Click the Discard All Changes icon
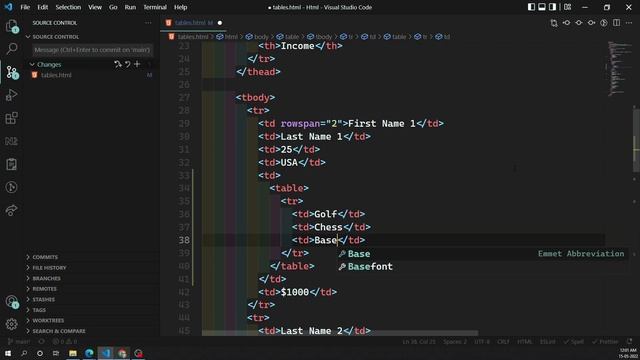Image resolution: width=640 pixels, height=360 pixels. 127,64
